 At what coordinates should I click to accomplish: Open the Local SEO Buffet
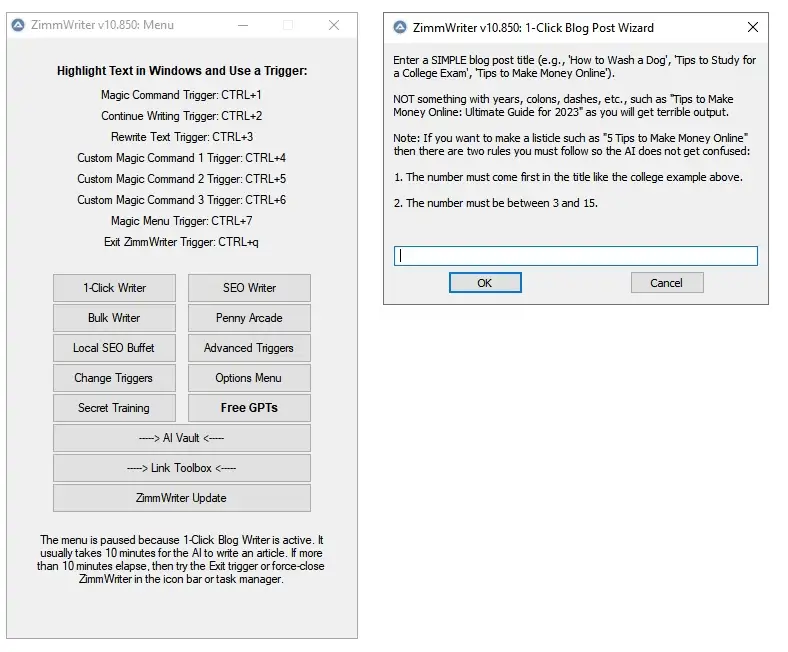(x=114, y=348)
